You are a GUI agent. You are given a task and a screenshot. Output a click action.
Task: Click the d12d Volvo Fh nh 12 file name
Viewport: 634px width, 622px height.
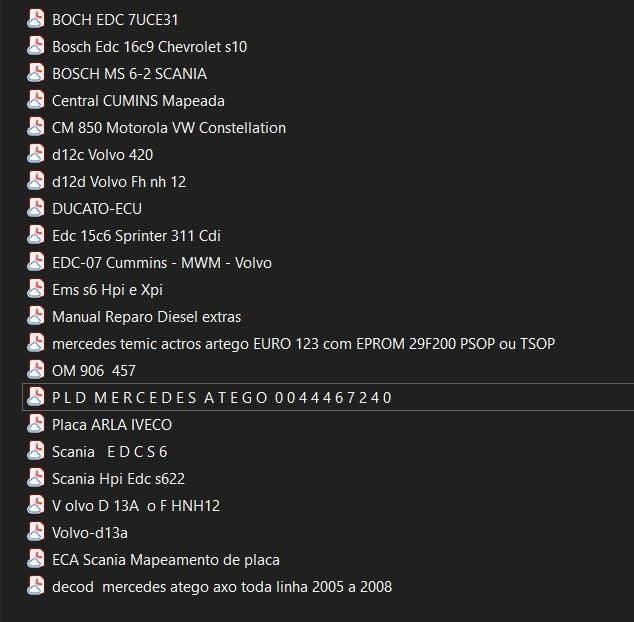click(118, 181)
